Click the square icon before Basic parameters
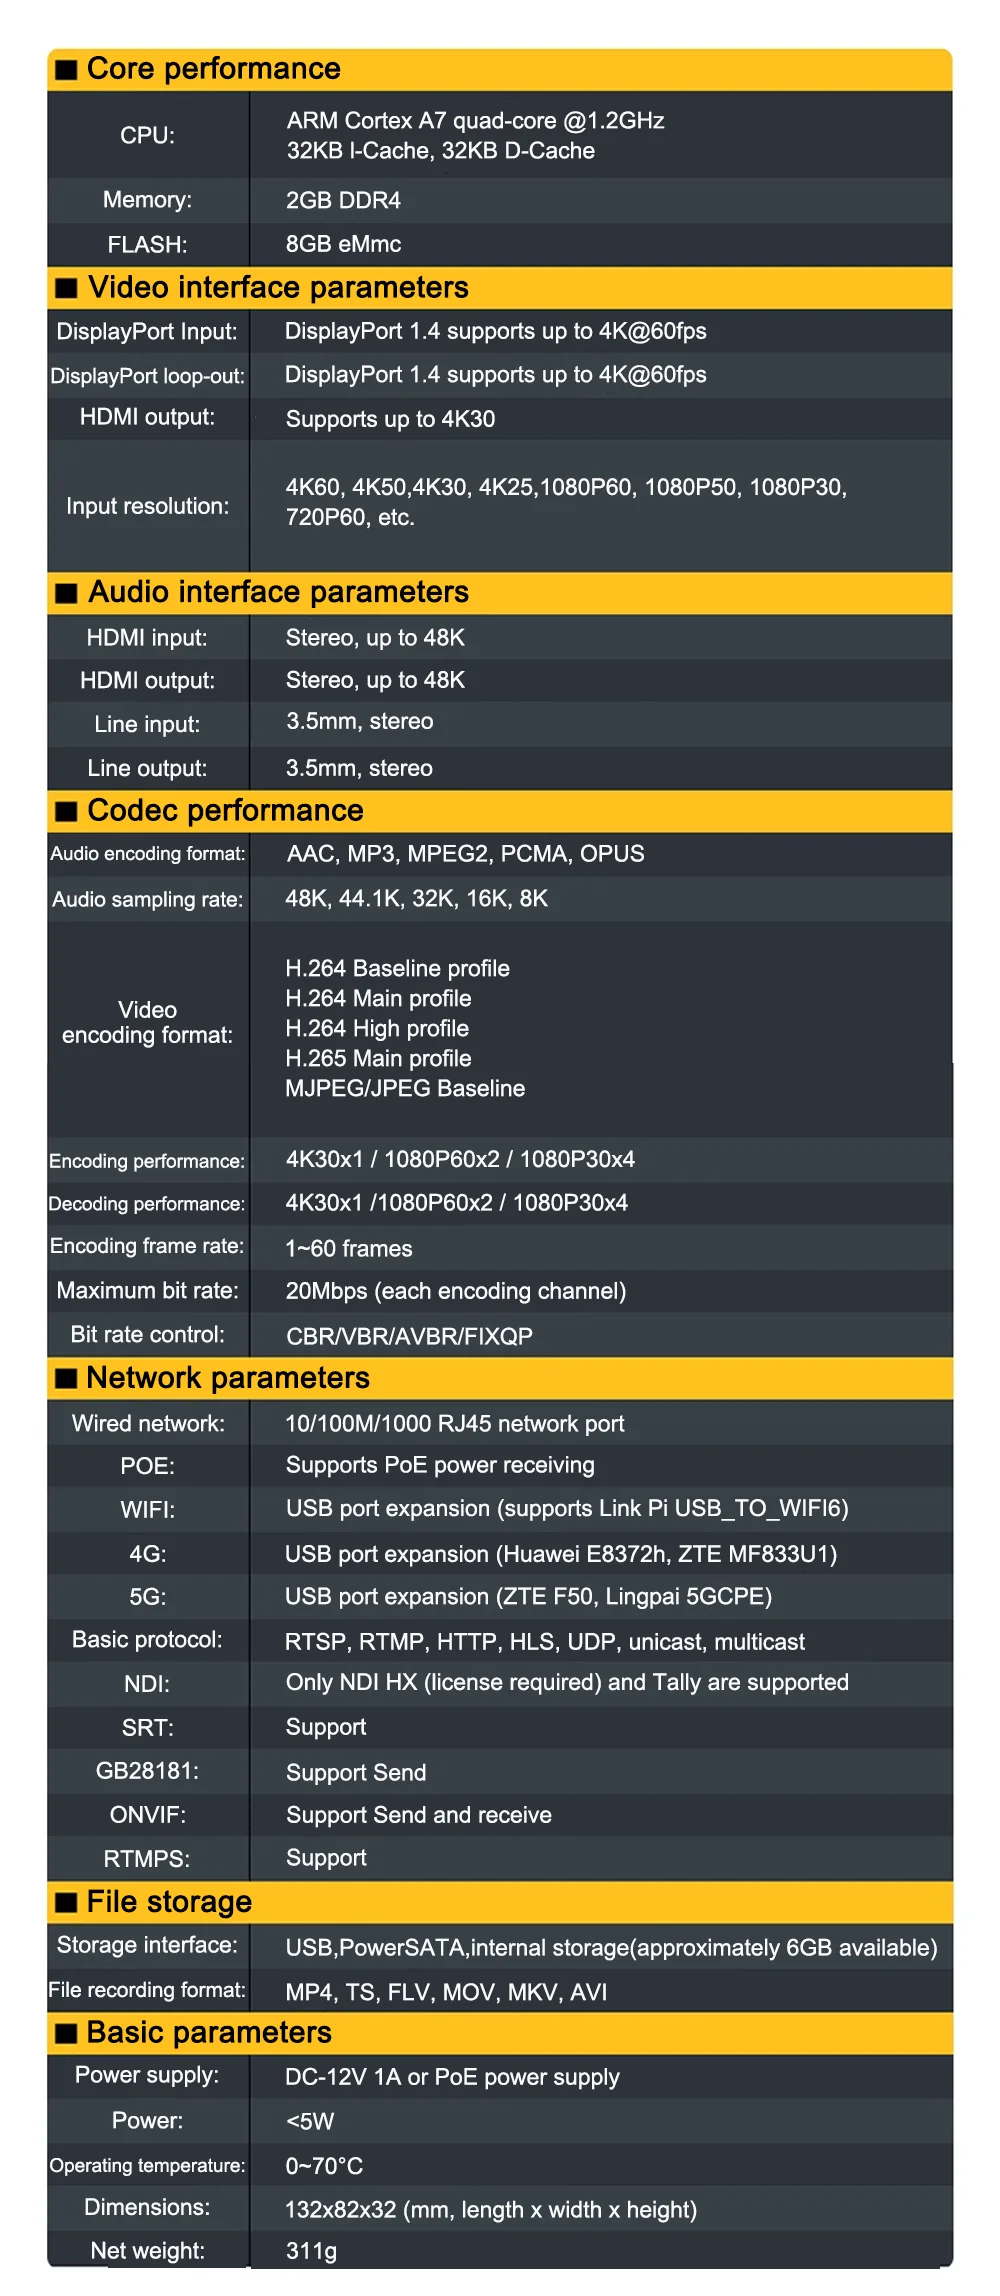 pyautogui.click(x=66, y=2033)
